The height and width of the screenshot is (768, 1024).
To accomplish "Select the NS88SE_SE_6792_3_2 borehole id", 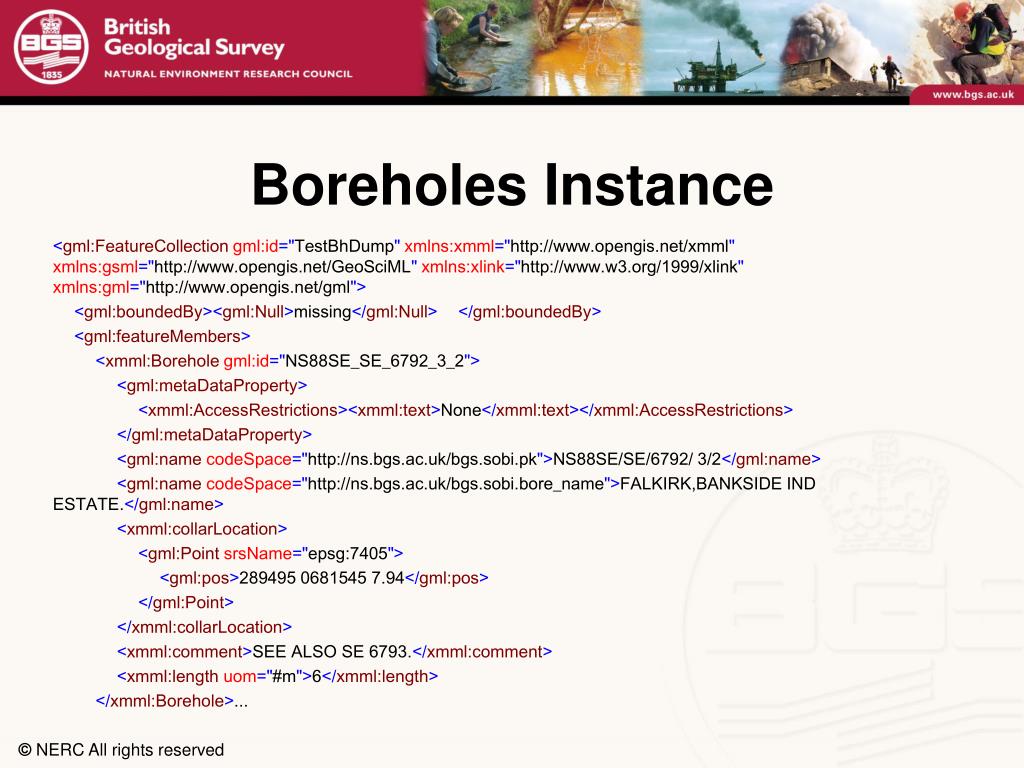I will coord(375,361).
